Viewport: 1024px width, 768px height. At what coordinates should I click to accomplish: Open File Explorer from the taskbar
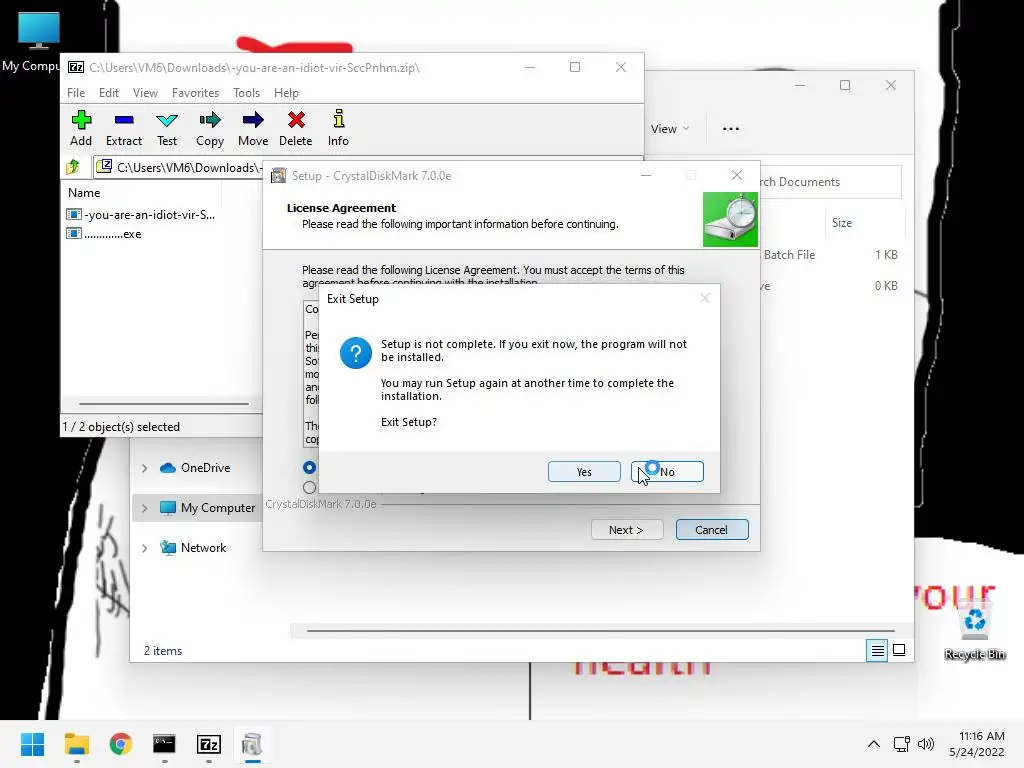tap(76, 744)
